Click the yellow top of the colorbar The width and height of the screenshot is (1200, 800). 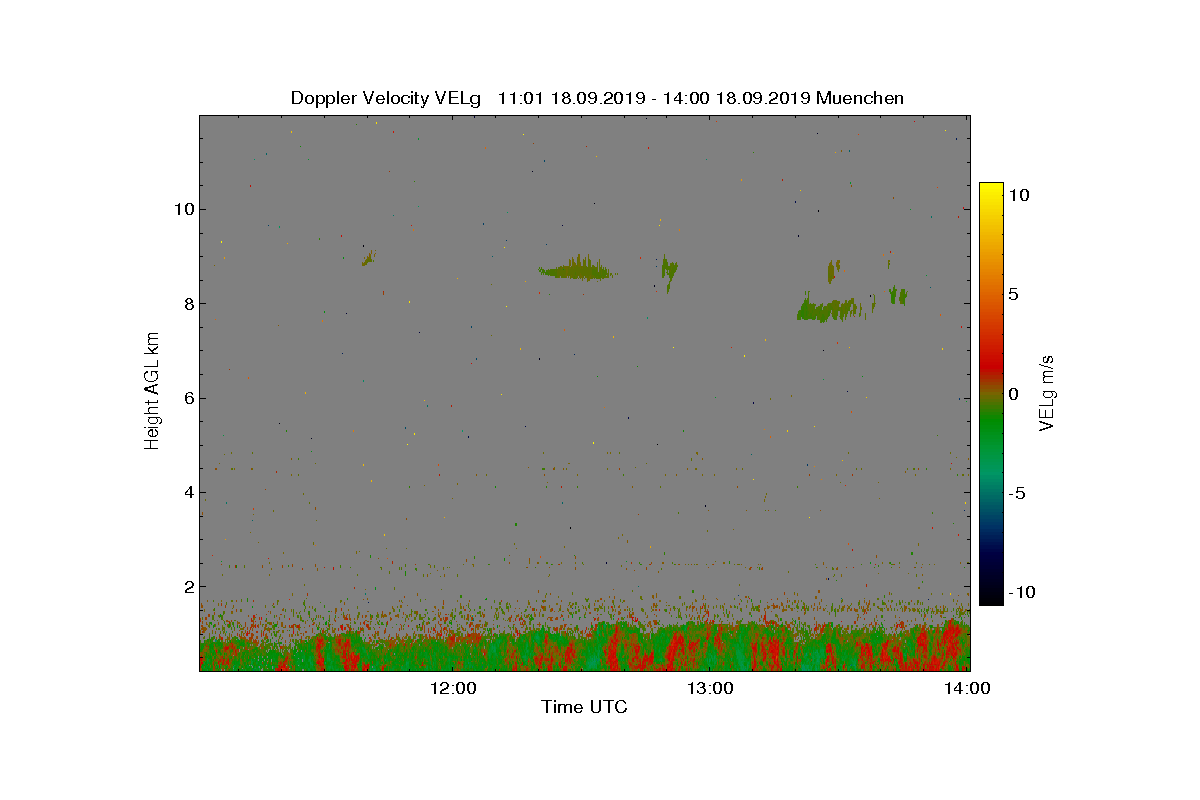[991, 190]
